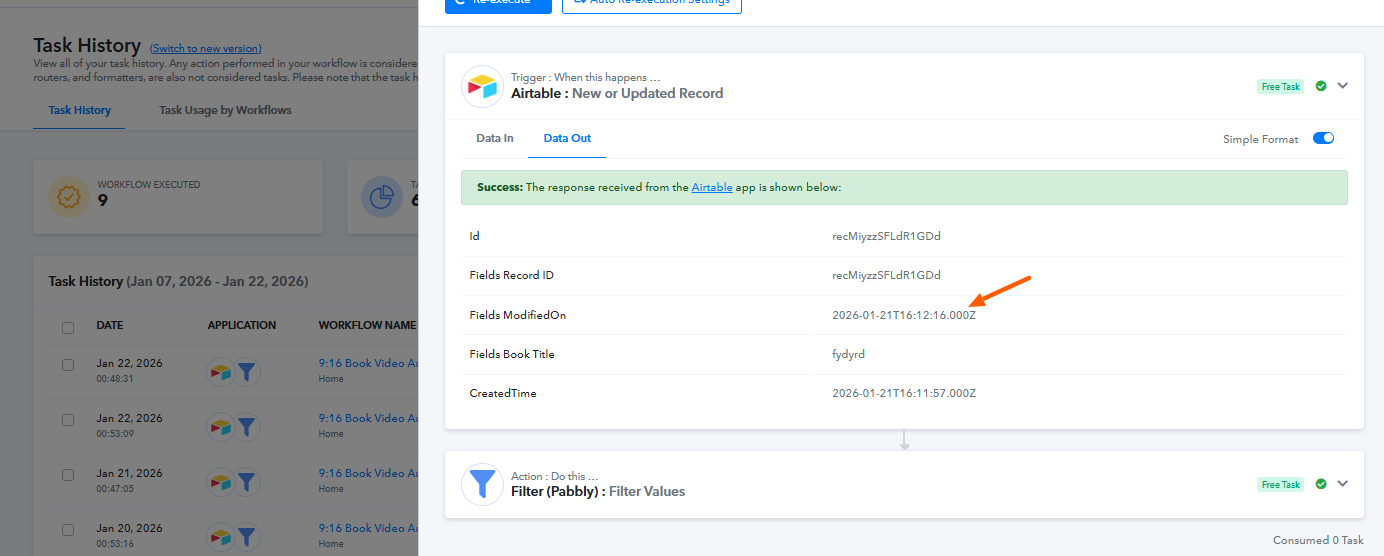The width and height of the screenshot is (1384, 556).
Task: Expand the Filter Values step chevron
Action: (1343, 484)
